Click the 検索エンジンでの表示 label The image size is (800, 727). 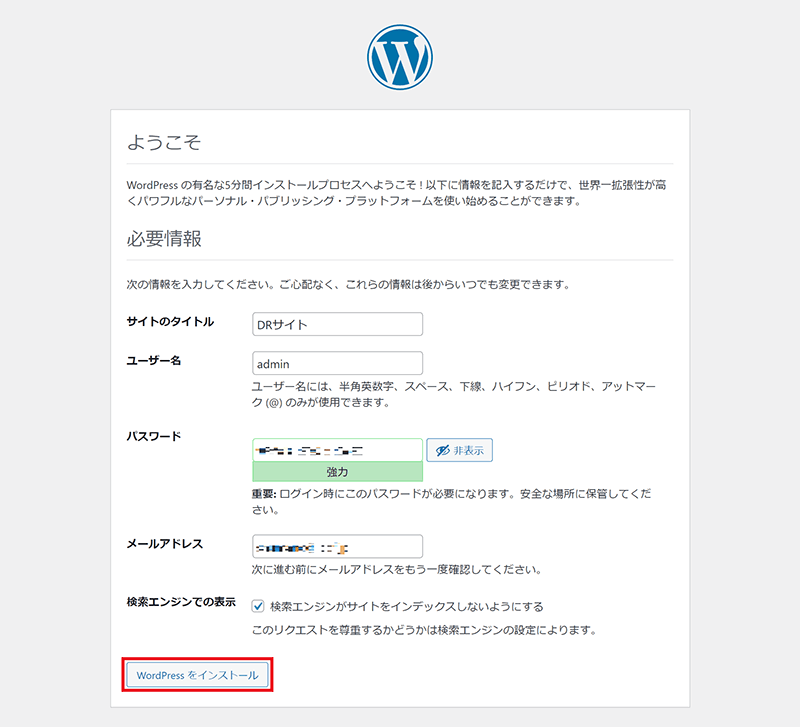[181, 602]
